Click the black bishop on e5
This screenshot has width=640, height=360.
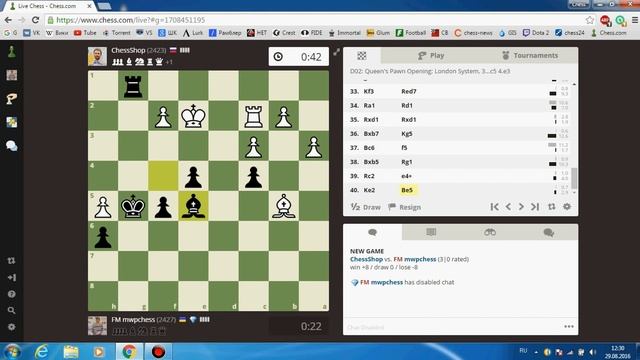click(x=193, y=206)
